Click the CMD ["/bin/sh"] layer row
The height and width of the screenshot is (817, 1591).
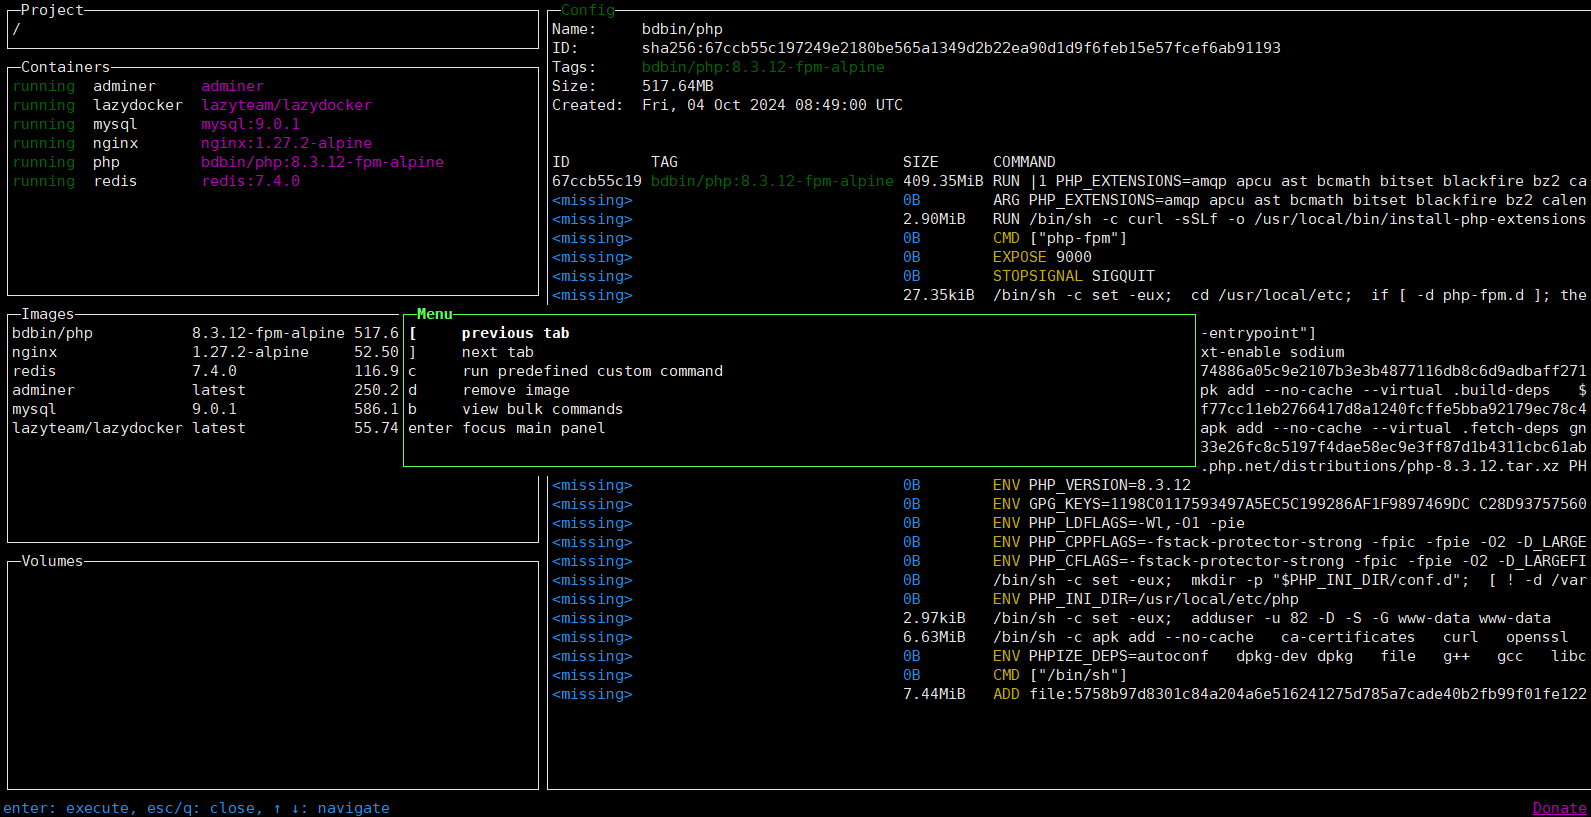point(1069,675)
